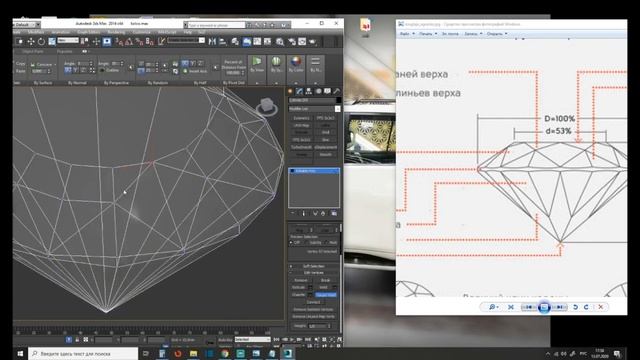Open the Customize menu
The image size is (640, 360).
click(142, 32)
